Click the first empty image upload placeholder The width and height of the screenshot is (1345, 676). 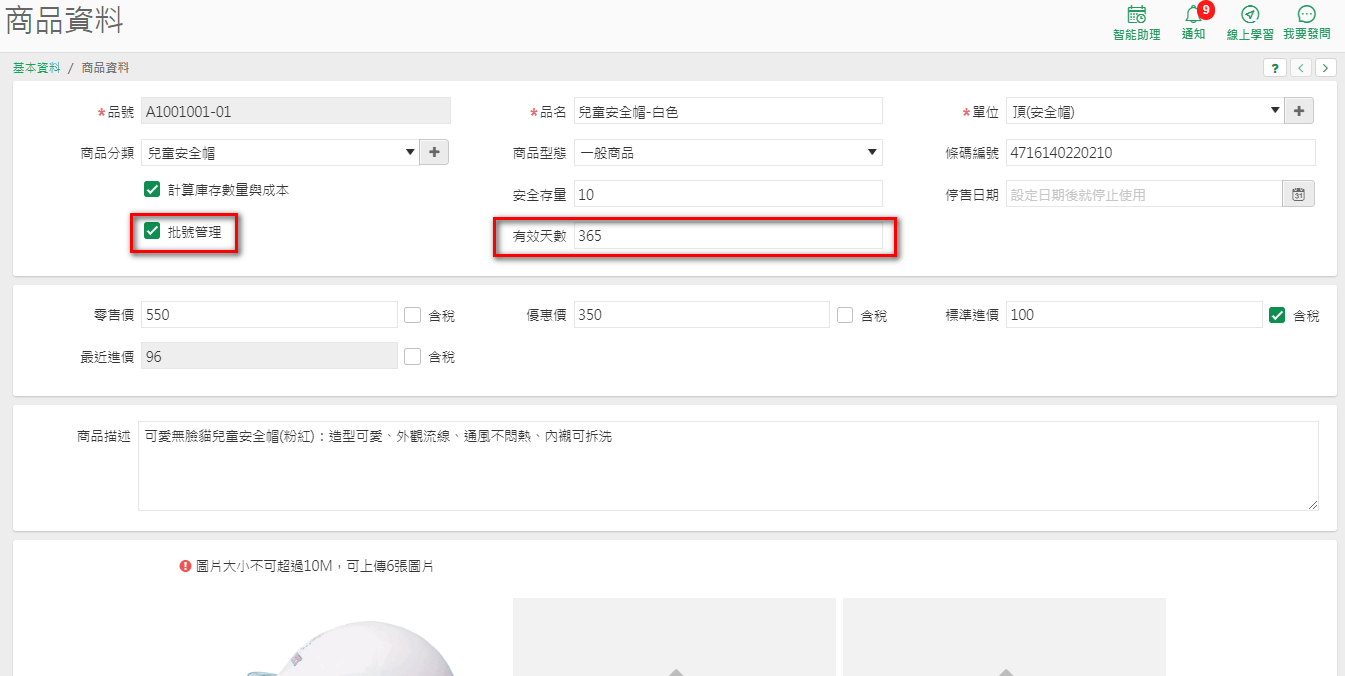(x=674, y=637)
